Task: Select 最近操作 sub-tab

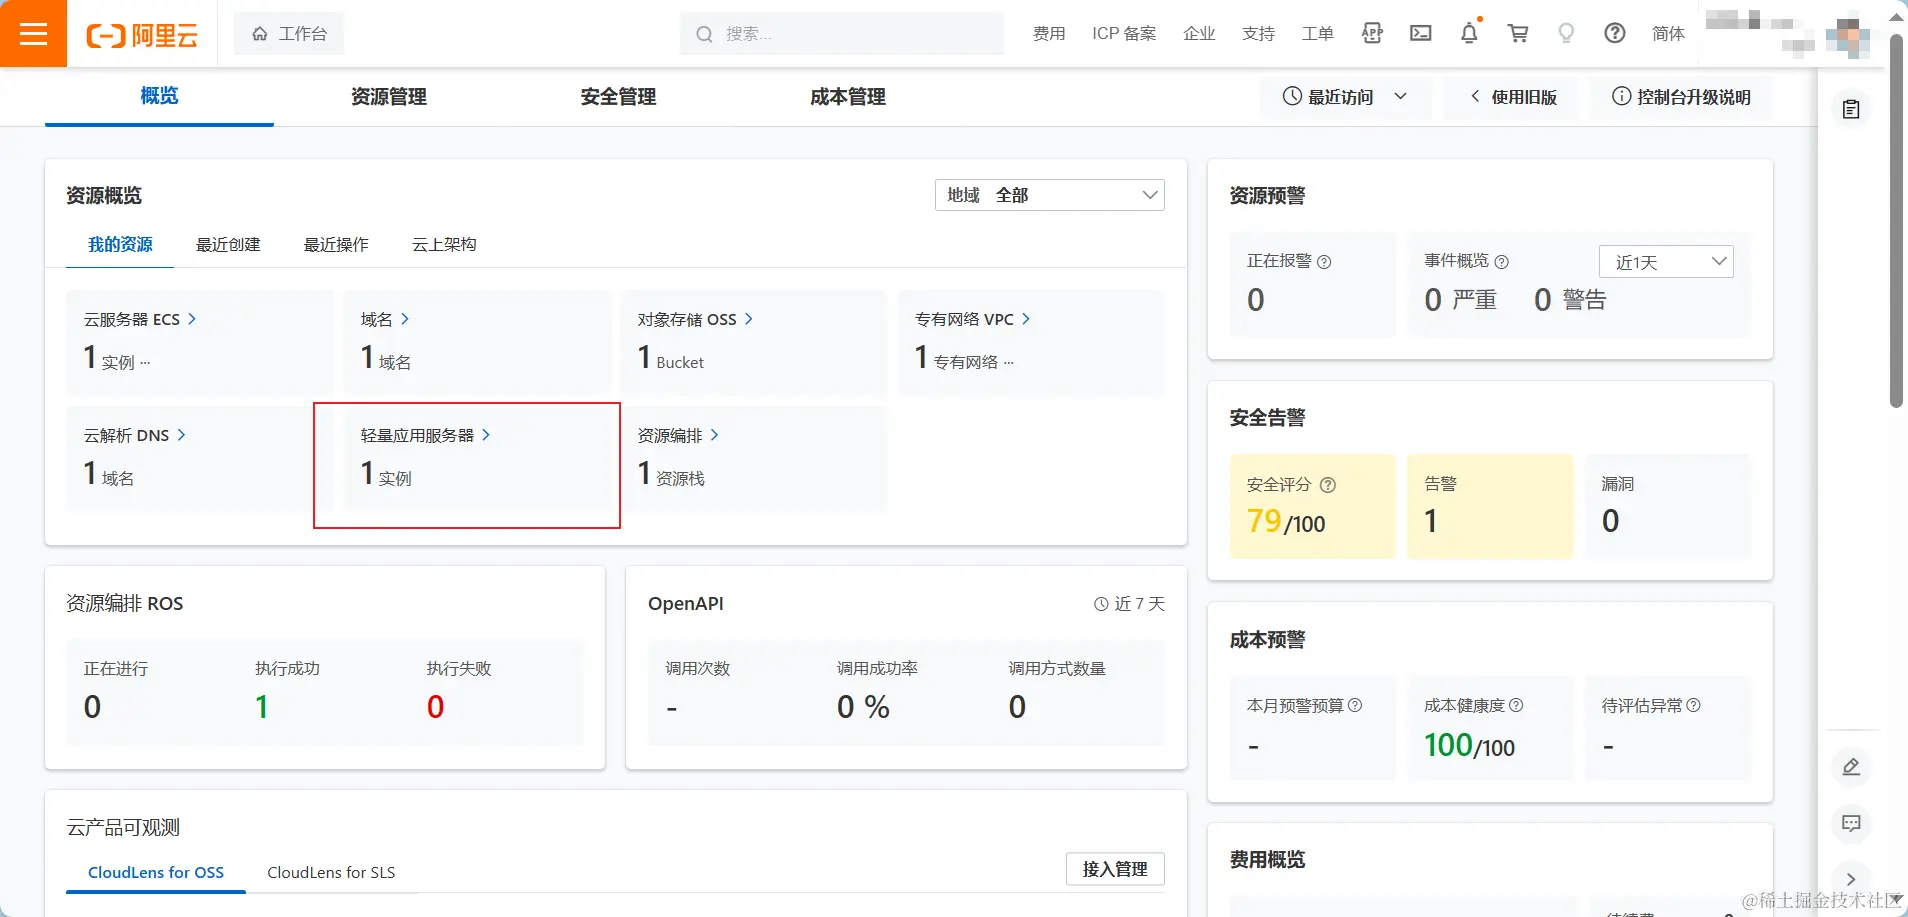Action: tap(336, 245)
